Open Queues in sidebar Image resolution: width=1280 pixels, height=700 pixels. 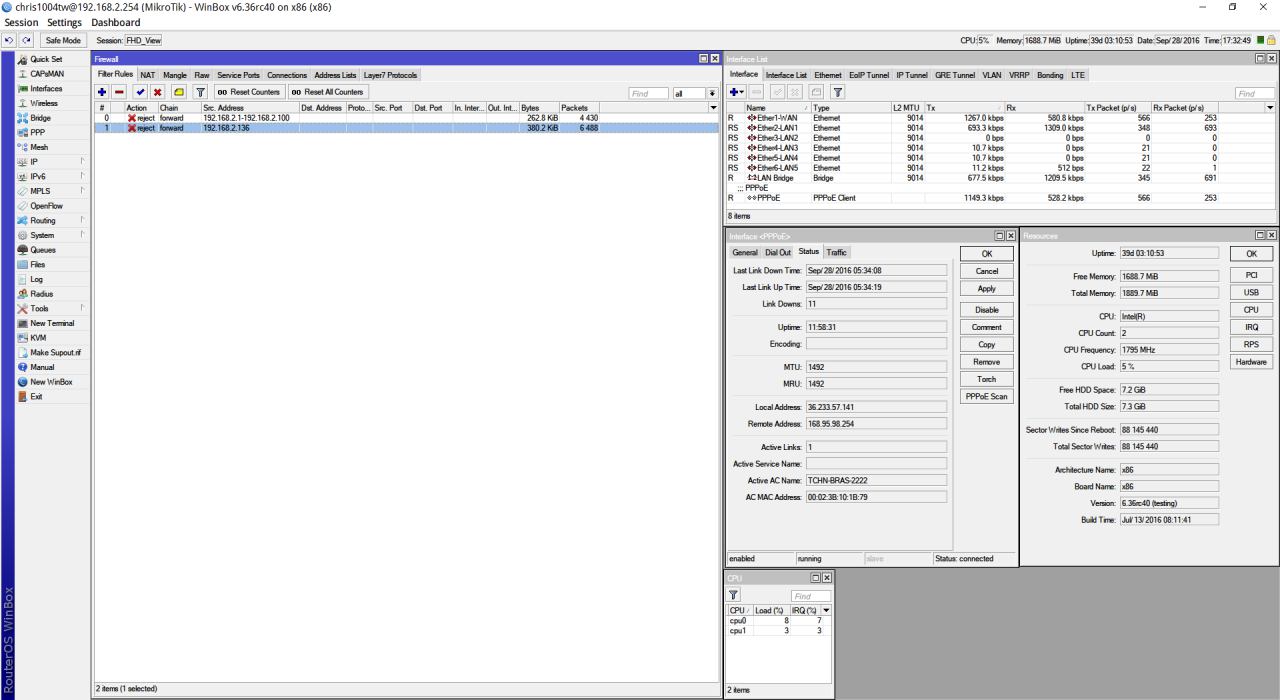[x=44, y=250]
